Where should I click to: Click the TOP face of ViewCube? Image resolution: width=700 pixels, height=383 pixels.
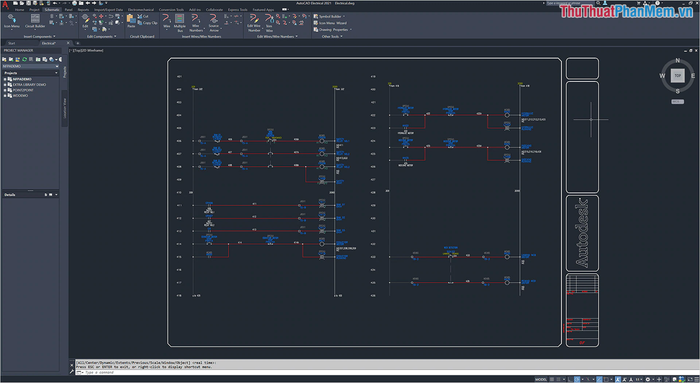677,75
